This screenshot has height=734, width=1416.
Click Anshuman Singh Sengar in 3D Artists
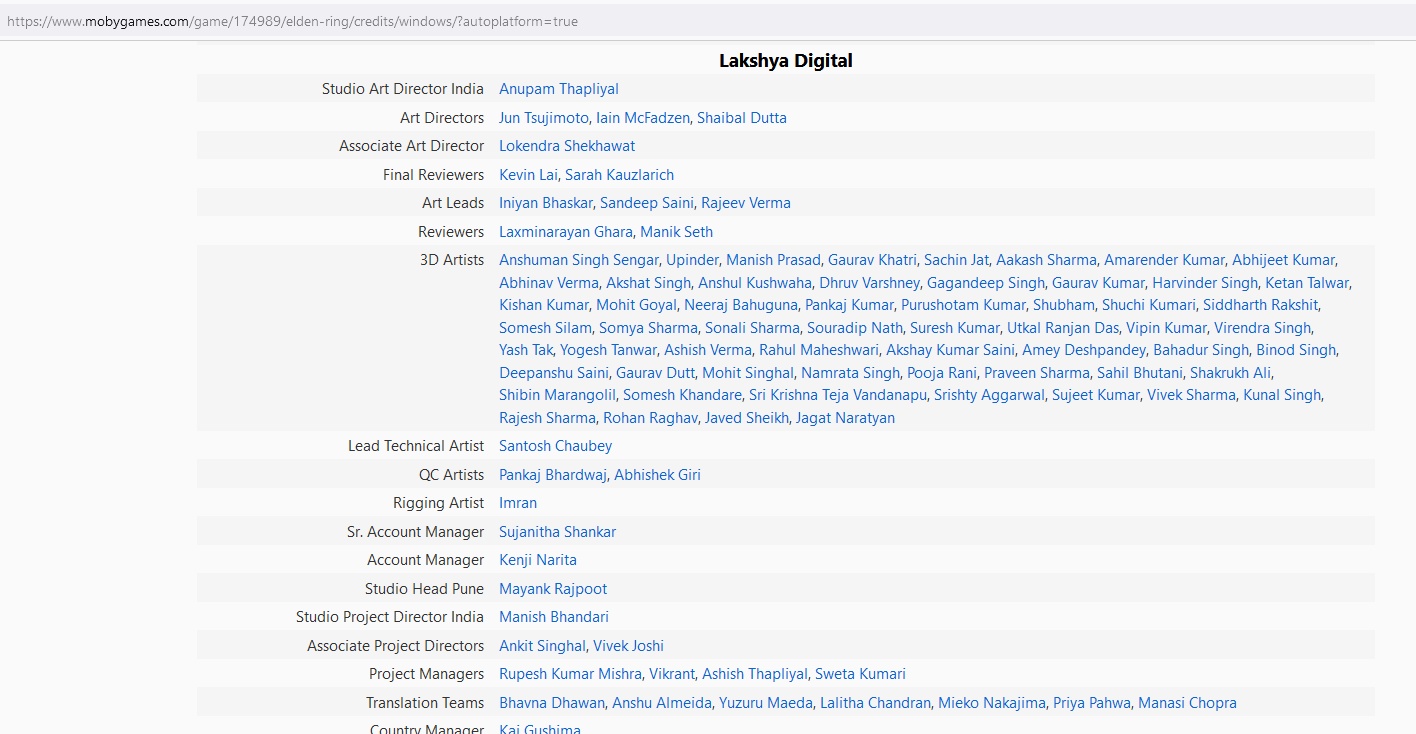579,260
